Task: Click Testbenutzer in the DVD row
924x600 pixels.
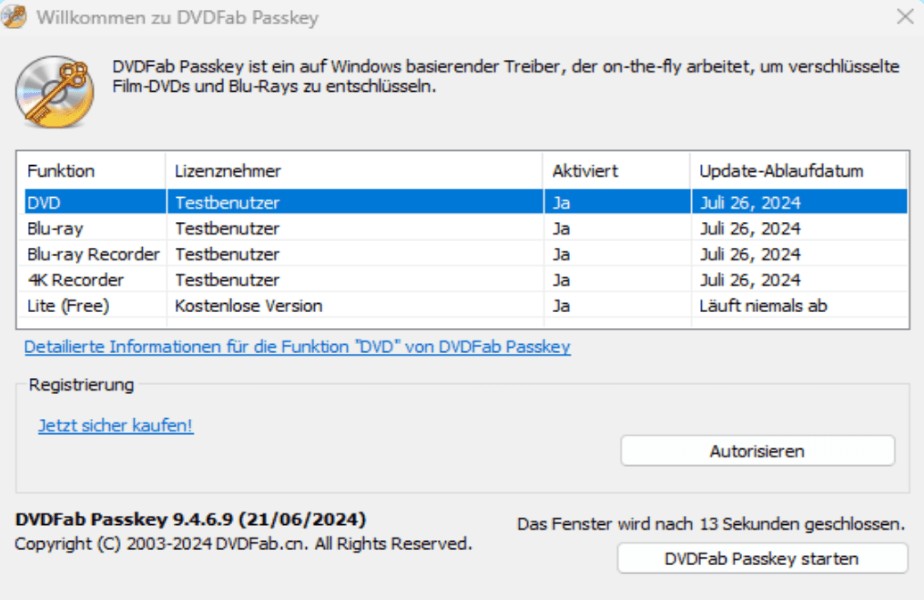Action: [227, 203]
